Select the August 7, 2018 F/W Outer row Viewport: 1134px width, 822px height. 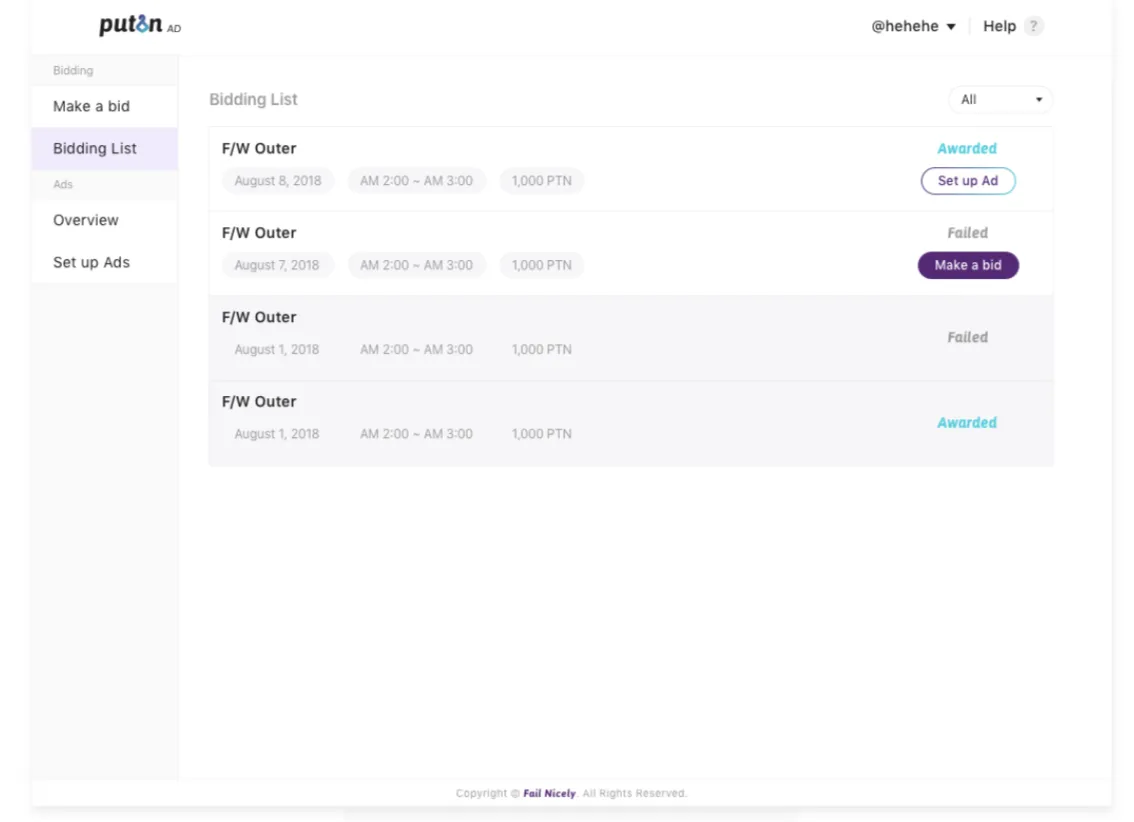point(631,254)
